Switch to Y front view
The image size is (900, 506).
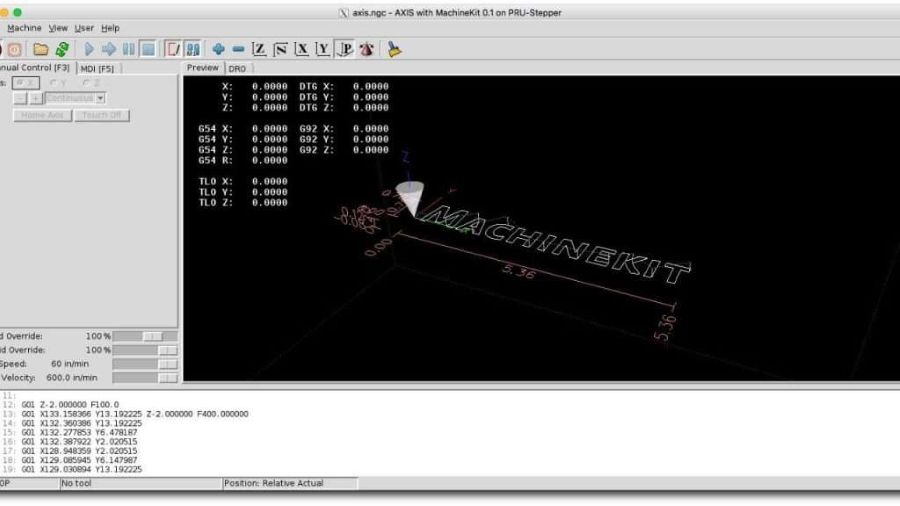tap(323, 50)
